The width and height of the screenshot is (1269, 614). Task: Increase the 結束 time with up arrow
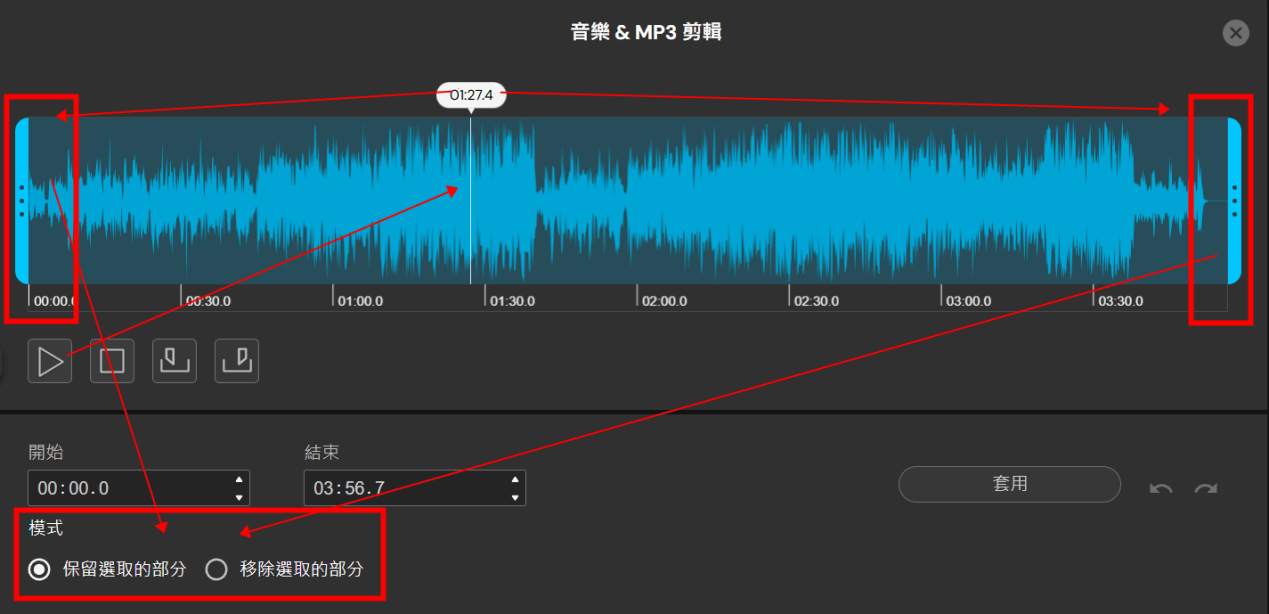(x=515, y=480)
